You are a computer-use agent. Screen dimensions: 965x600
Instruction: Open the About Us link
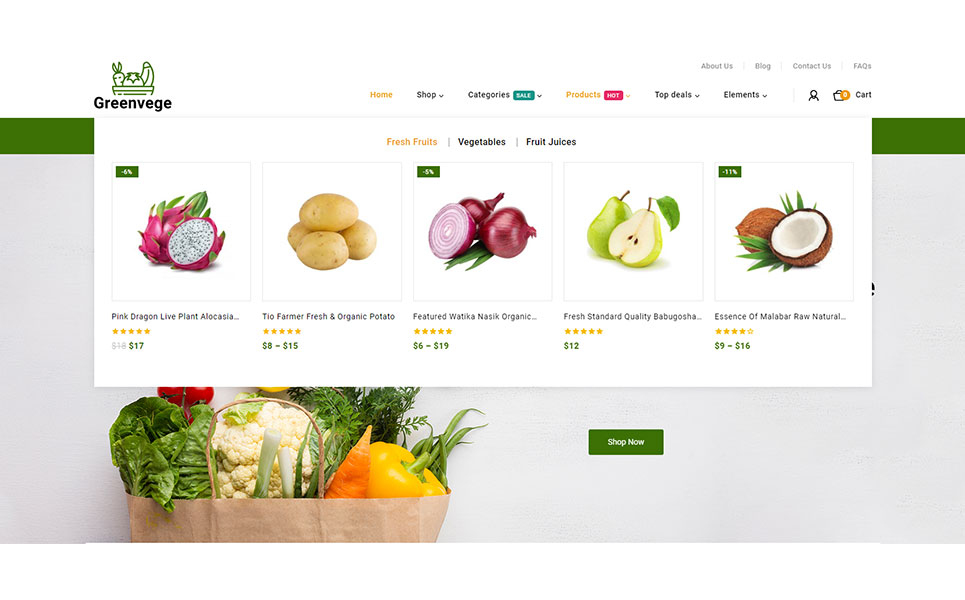click(x=717, y=66)
